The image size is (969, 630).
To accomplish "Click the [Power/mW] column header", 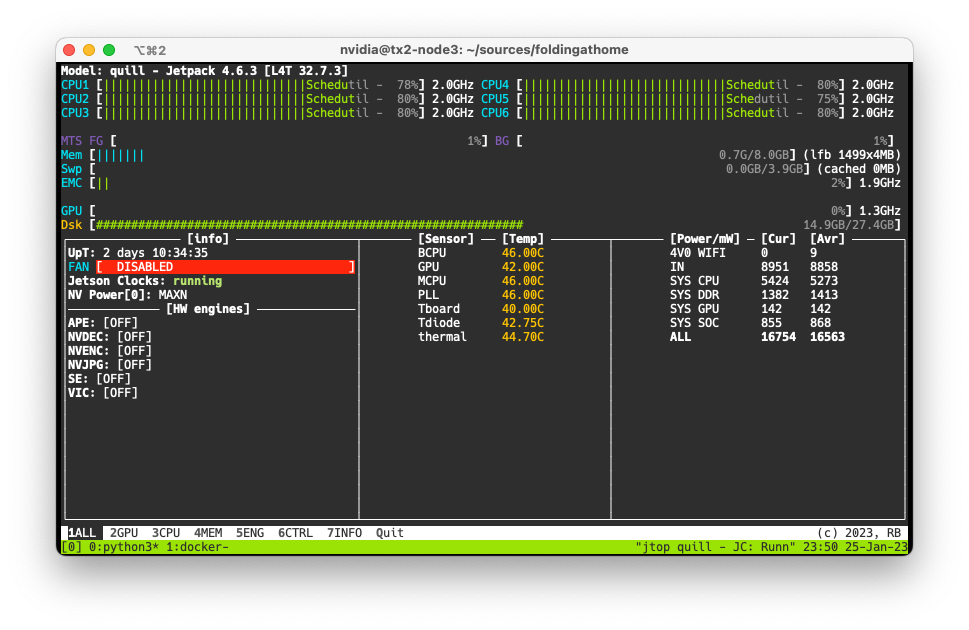I will (705, 239).
